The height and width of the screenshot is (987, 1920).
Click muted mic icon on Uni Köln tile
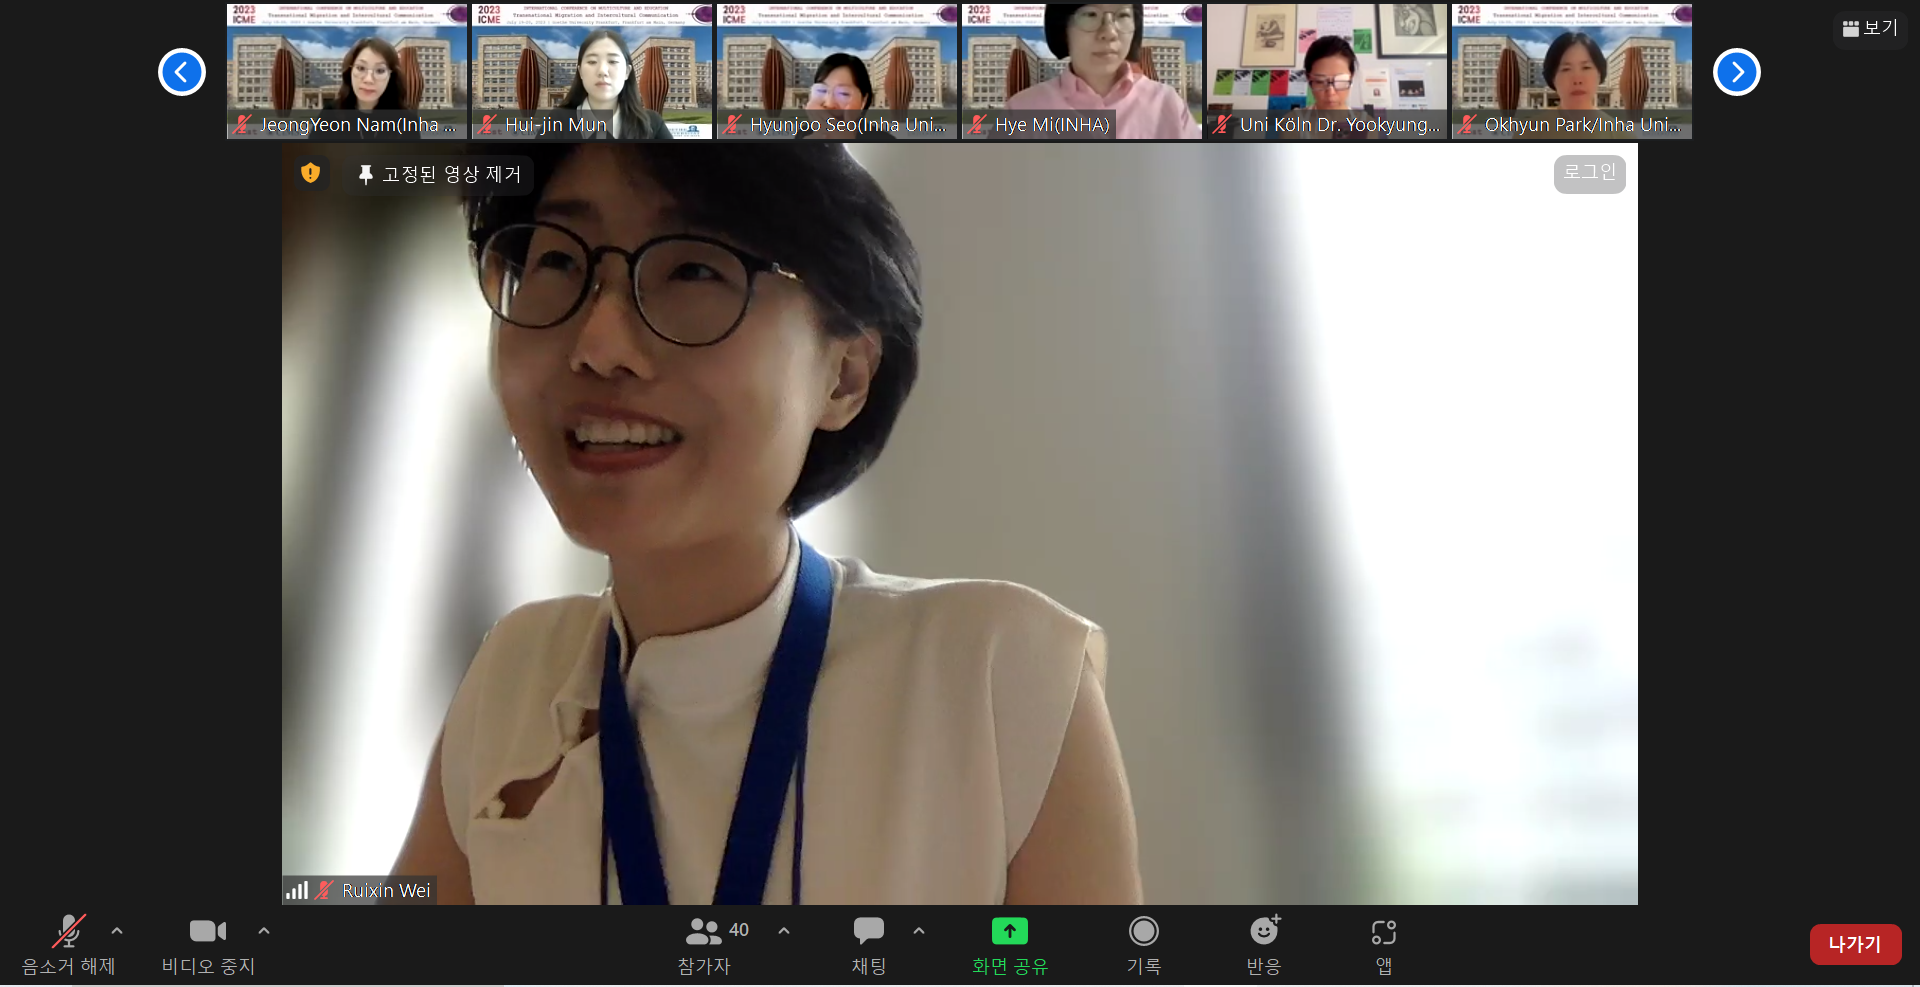coord(1223,125)
